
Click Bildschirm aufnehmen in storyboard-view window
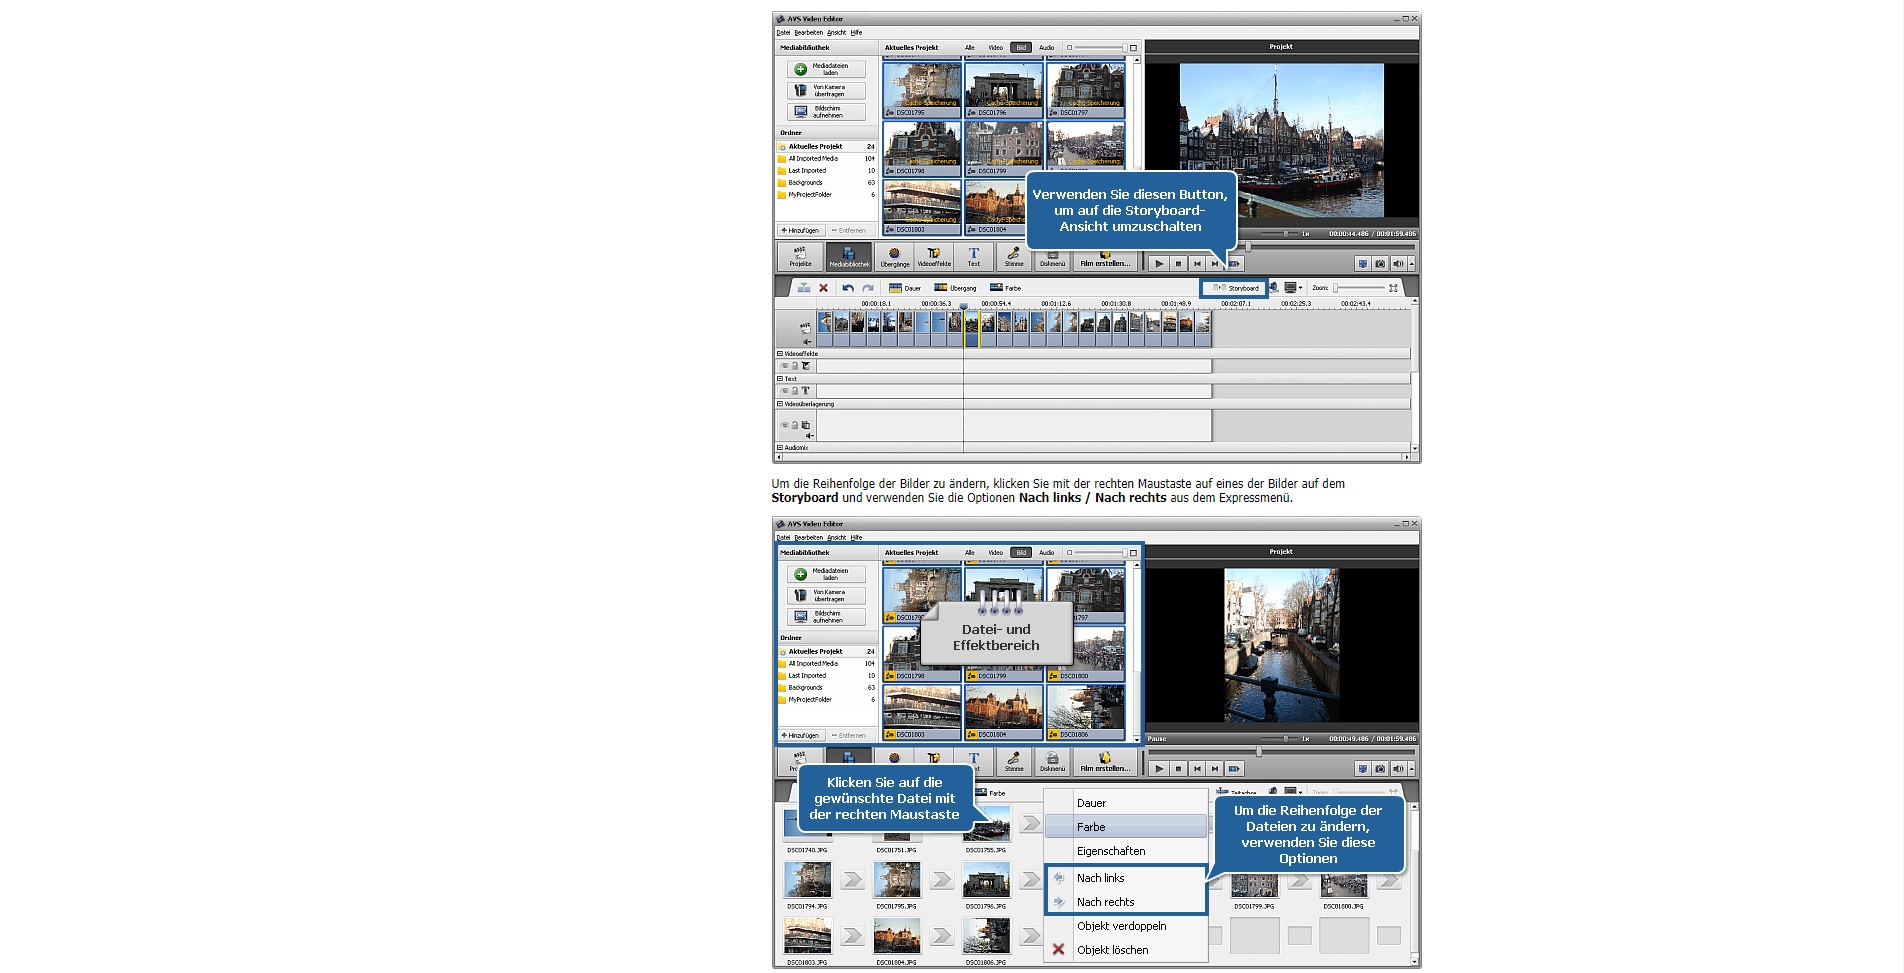[x=826, y=617]
